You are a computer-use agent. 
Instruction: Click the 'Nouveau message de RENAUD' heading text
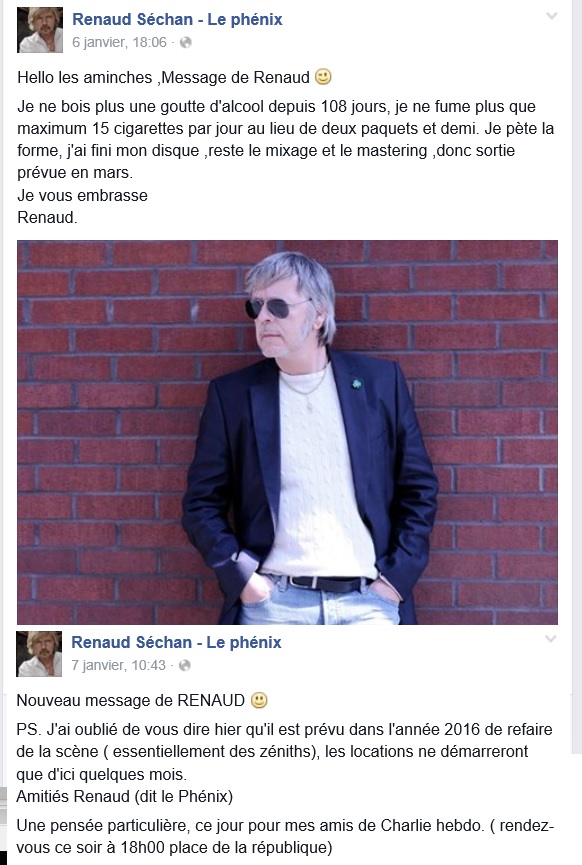pos(131,701)
